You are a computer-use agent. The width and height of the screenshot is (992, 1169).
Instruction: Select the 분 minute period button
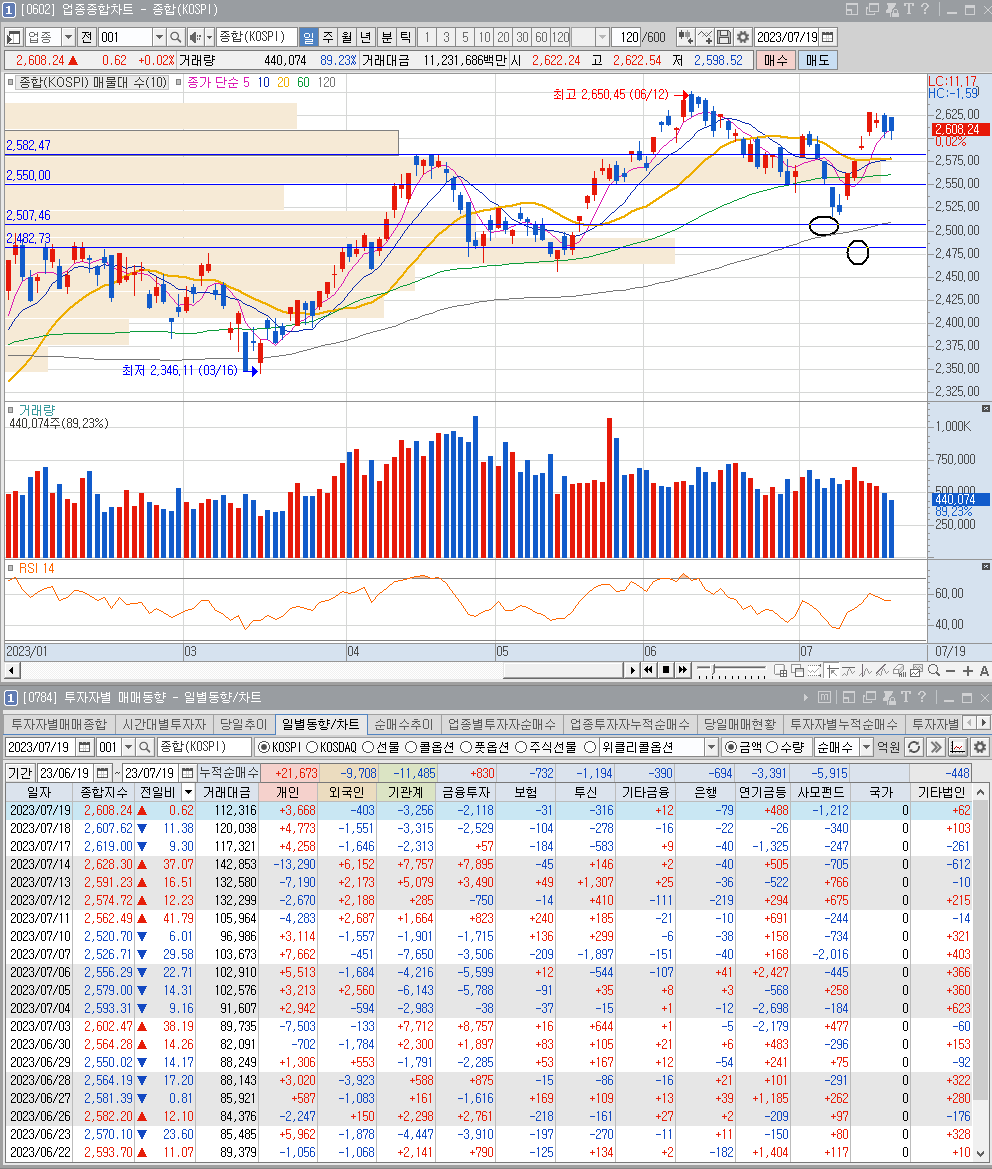[386, 37]
